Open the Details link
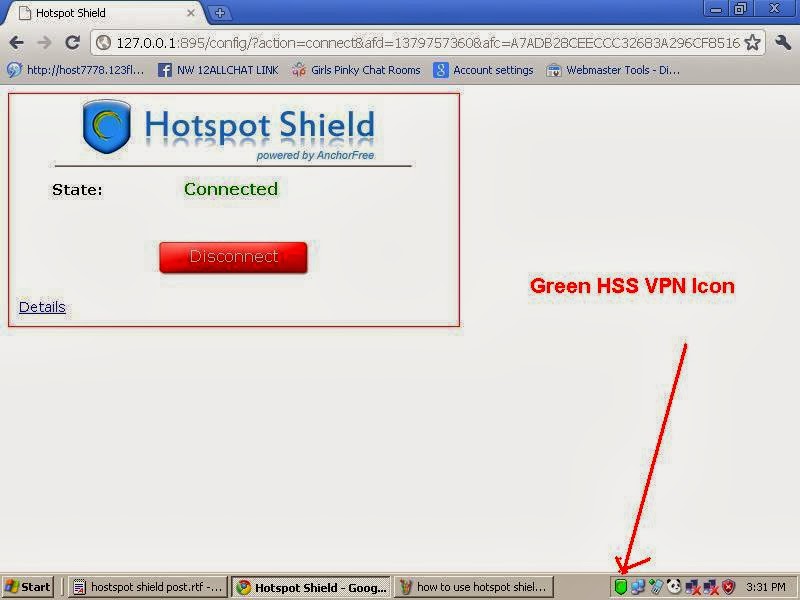Viewport: 800px width, 600px height. [42, 307]
